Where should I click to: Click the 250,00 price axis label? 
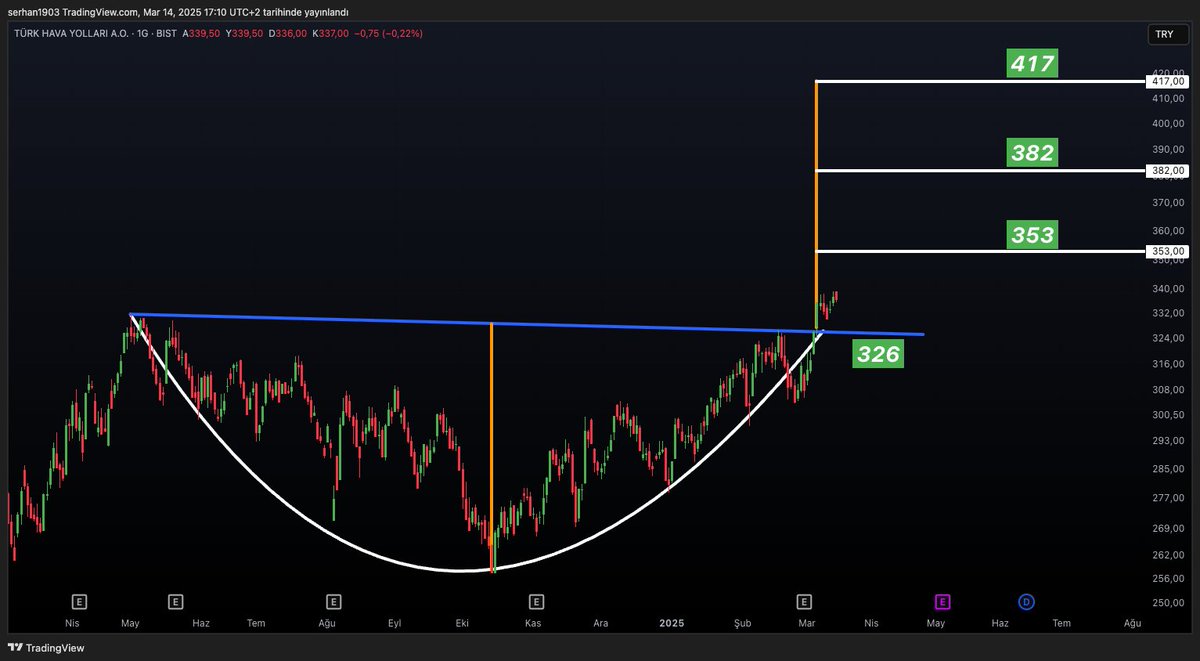(1168, 602)
